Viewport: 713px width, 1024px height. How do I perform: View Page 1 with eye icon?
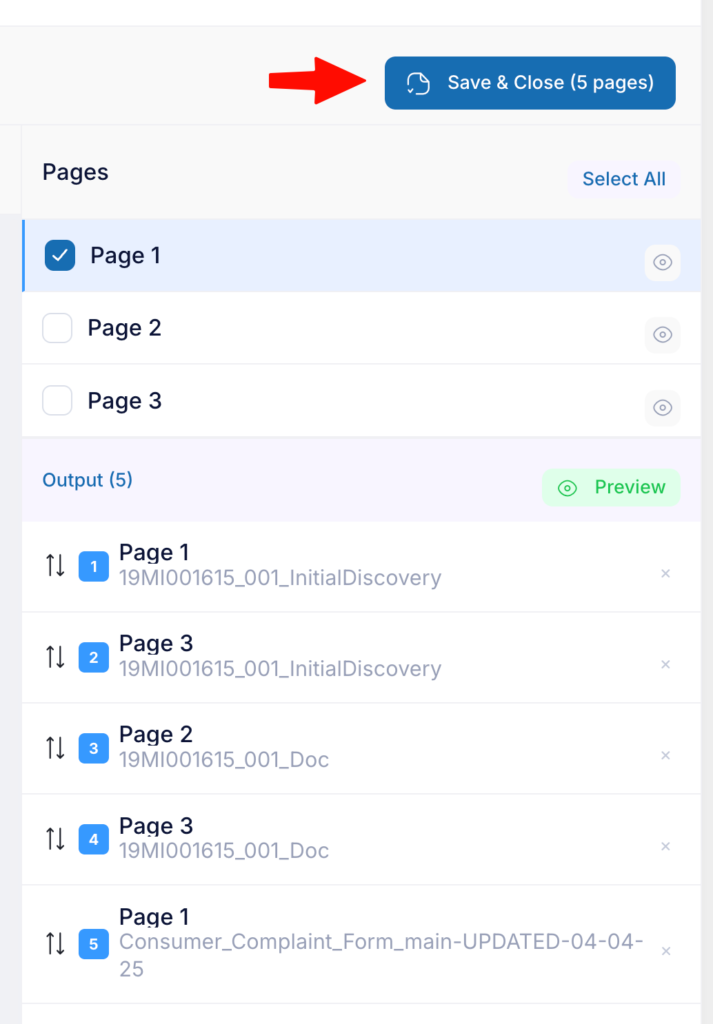point(663,263)
